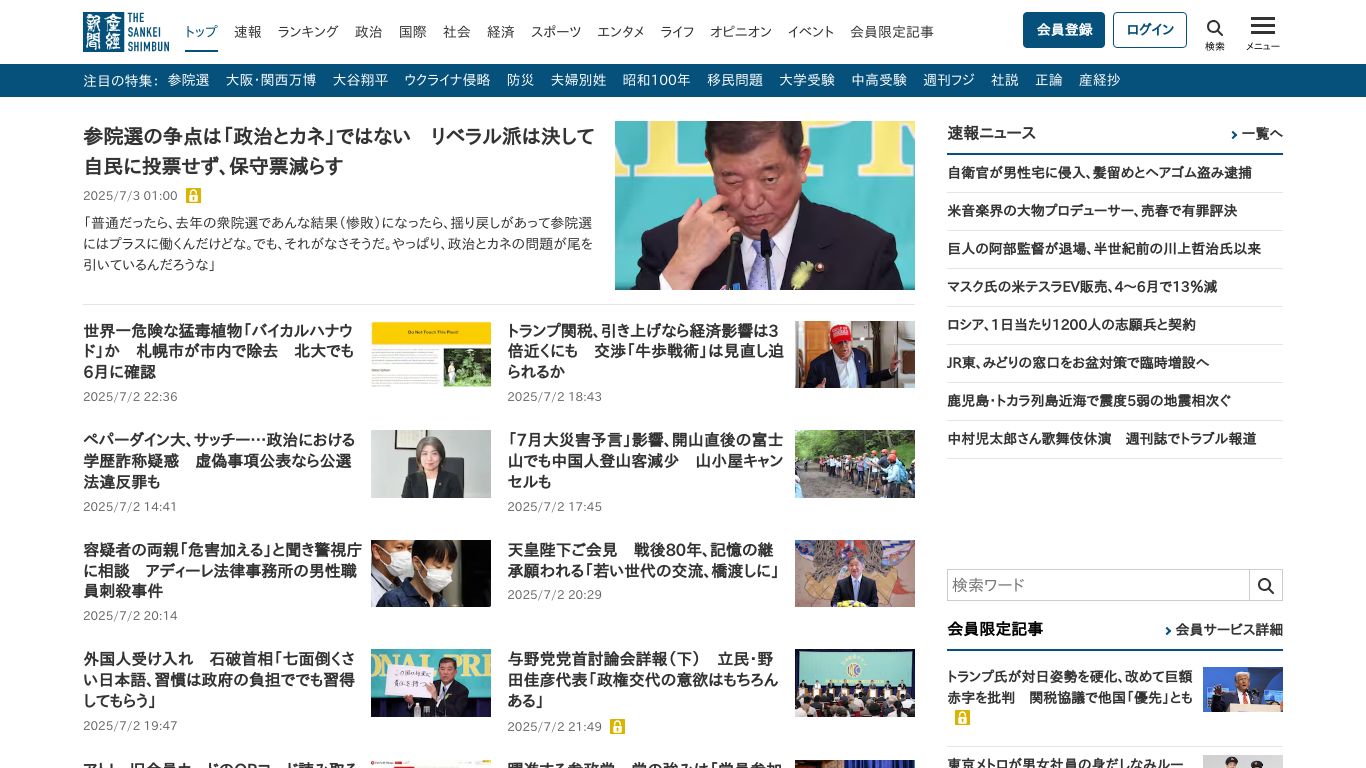Open the 大阪・関西万博 feature link

(x=271, y=80)
